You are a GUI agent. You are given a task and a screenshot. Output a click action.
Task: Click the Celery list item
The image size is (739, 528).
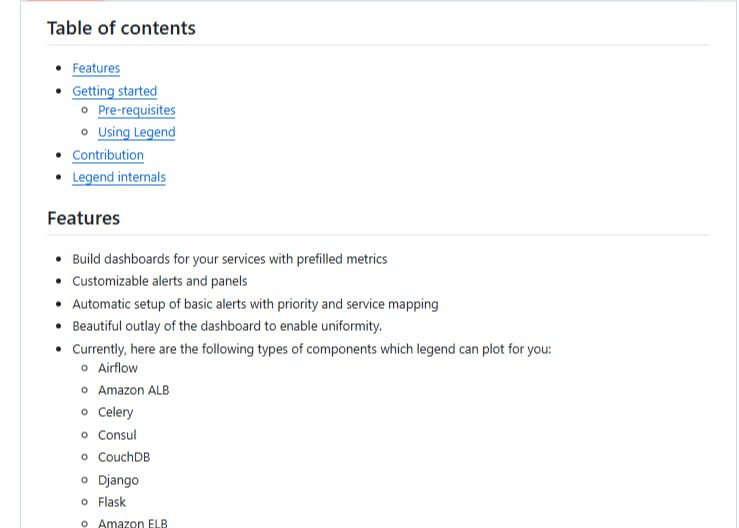tap(115, 412)
